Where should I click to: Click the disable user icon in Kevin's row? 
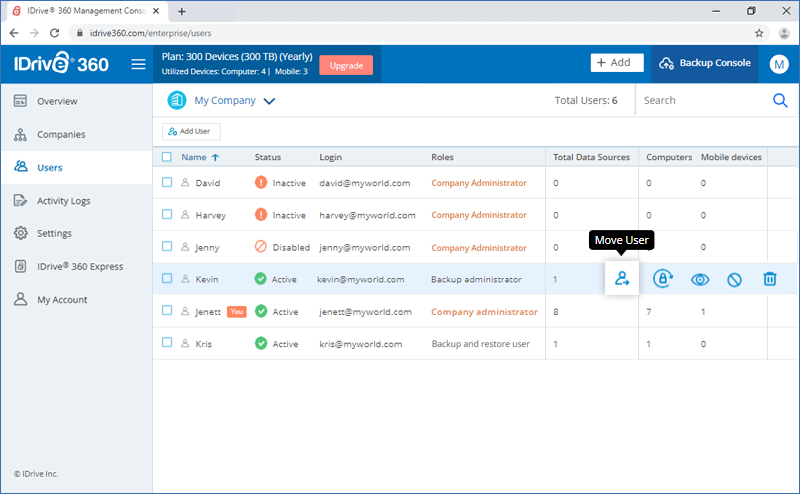click(734, 279)
